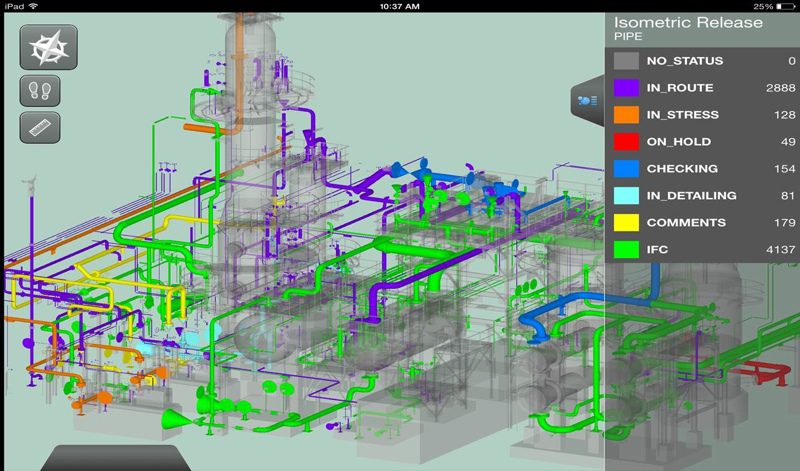Tap the green IFC color swatch
The height and width of the screenshot is (471, 800).
(x=626, y=250)
